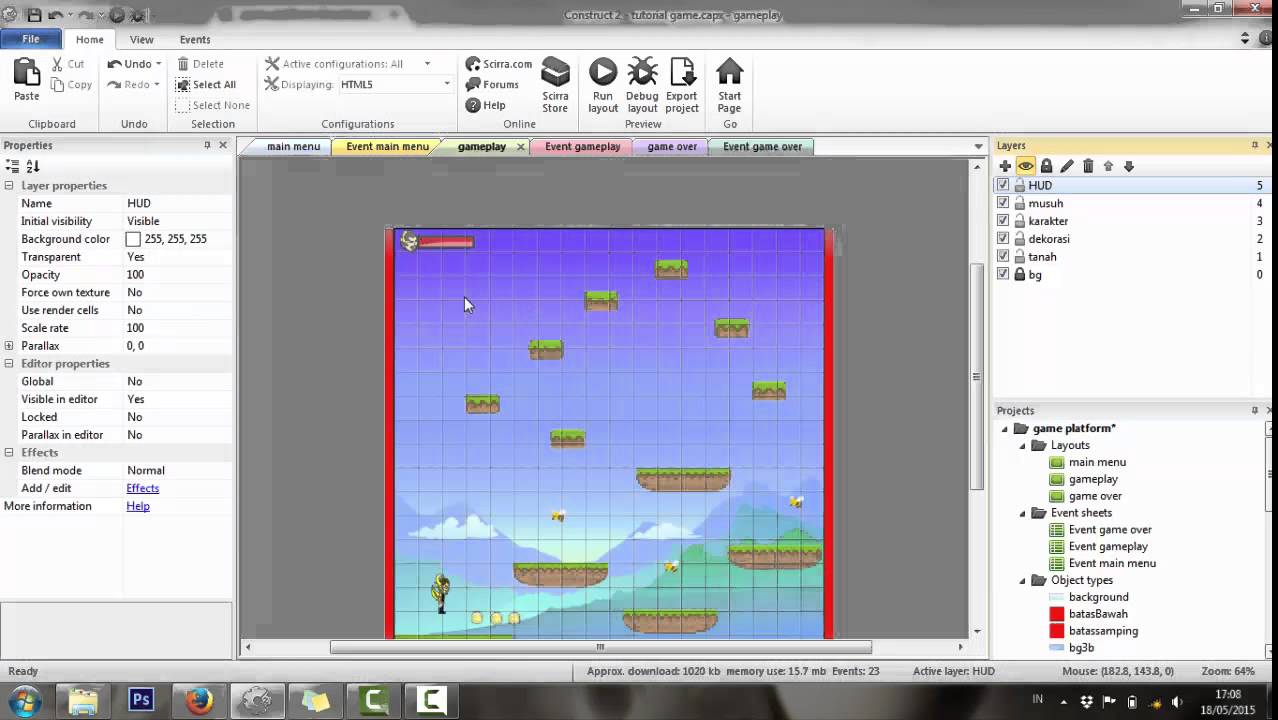
Task: Close the gameplay tab
Action: pyautogui.click(x=520, y=147)
